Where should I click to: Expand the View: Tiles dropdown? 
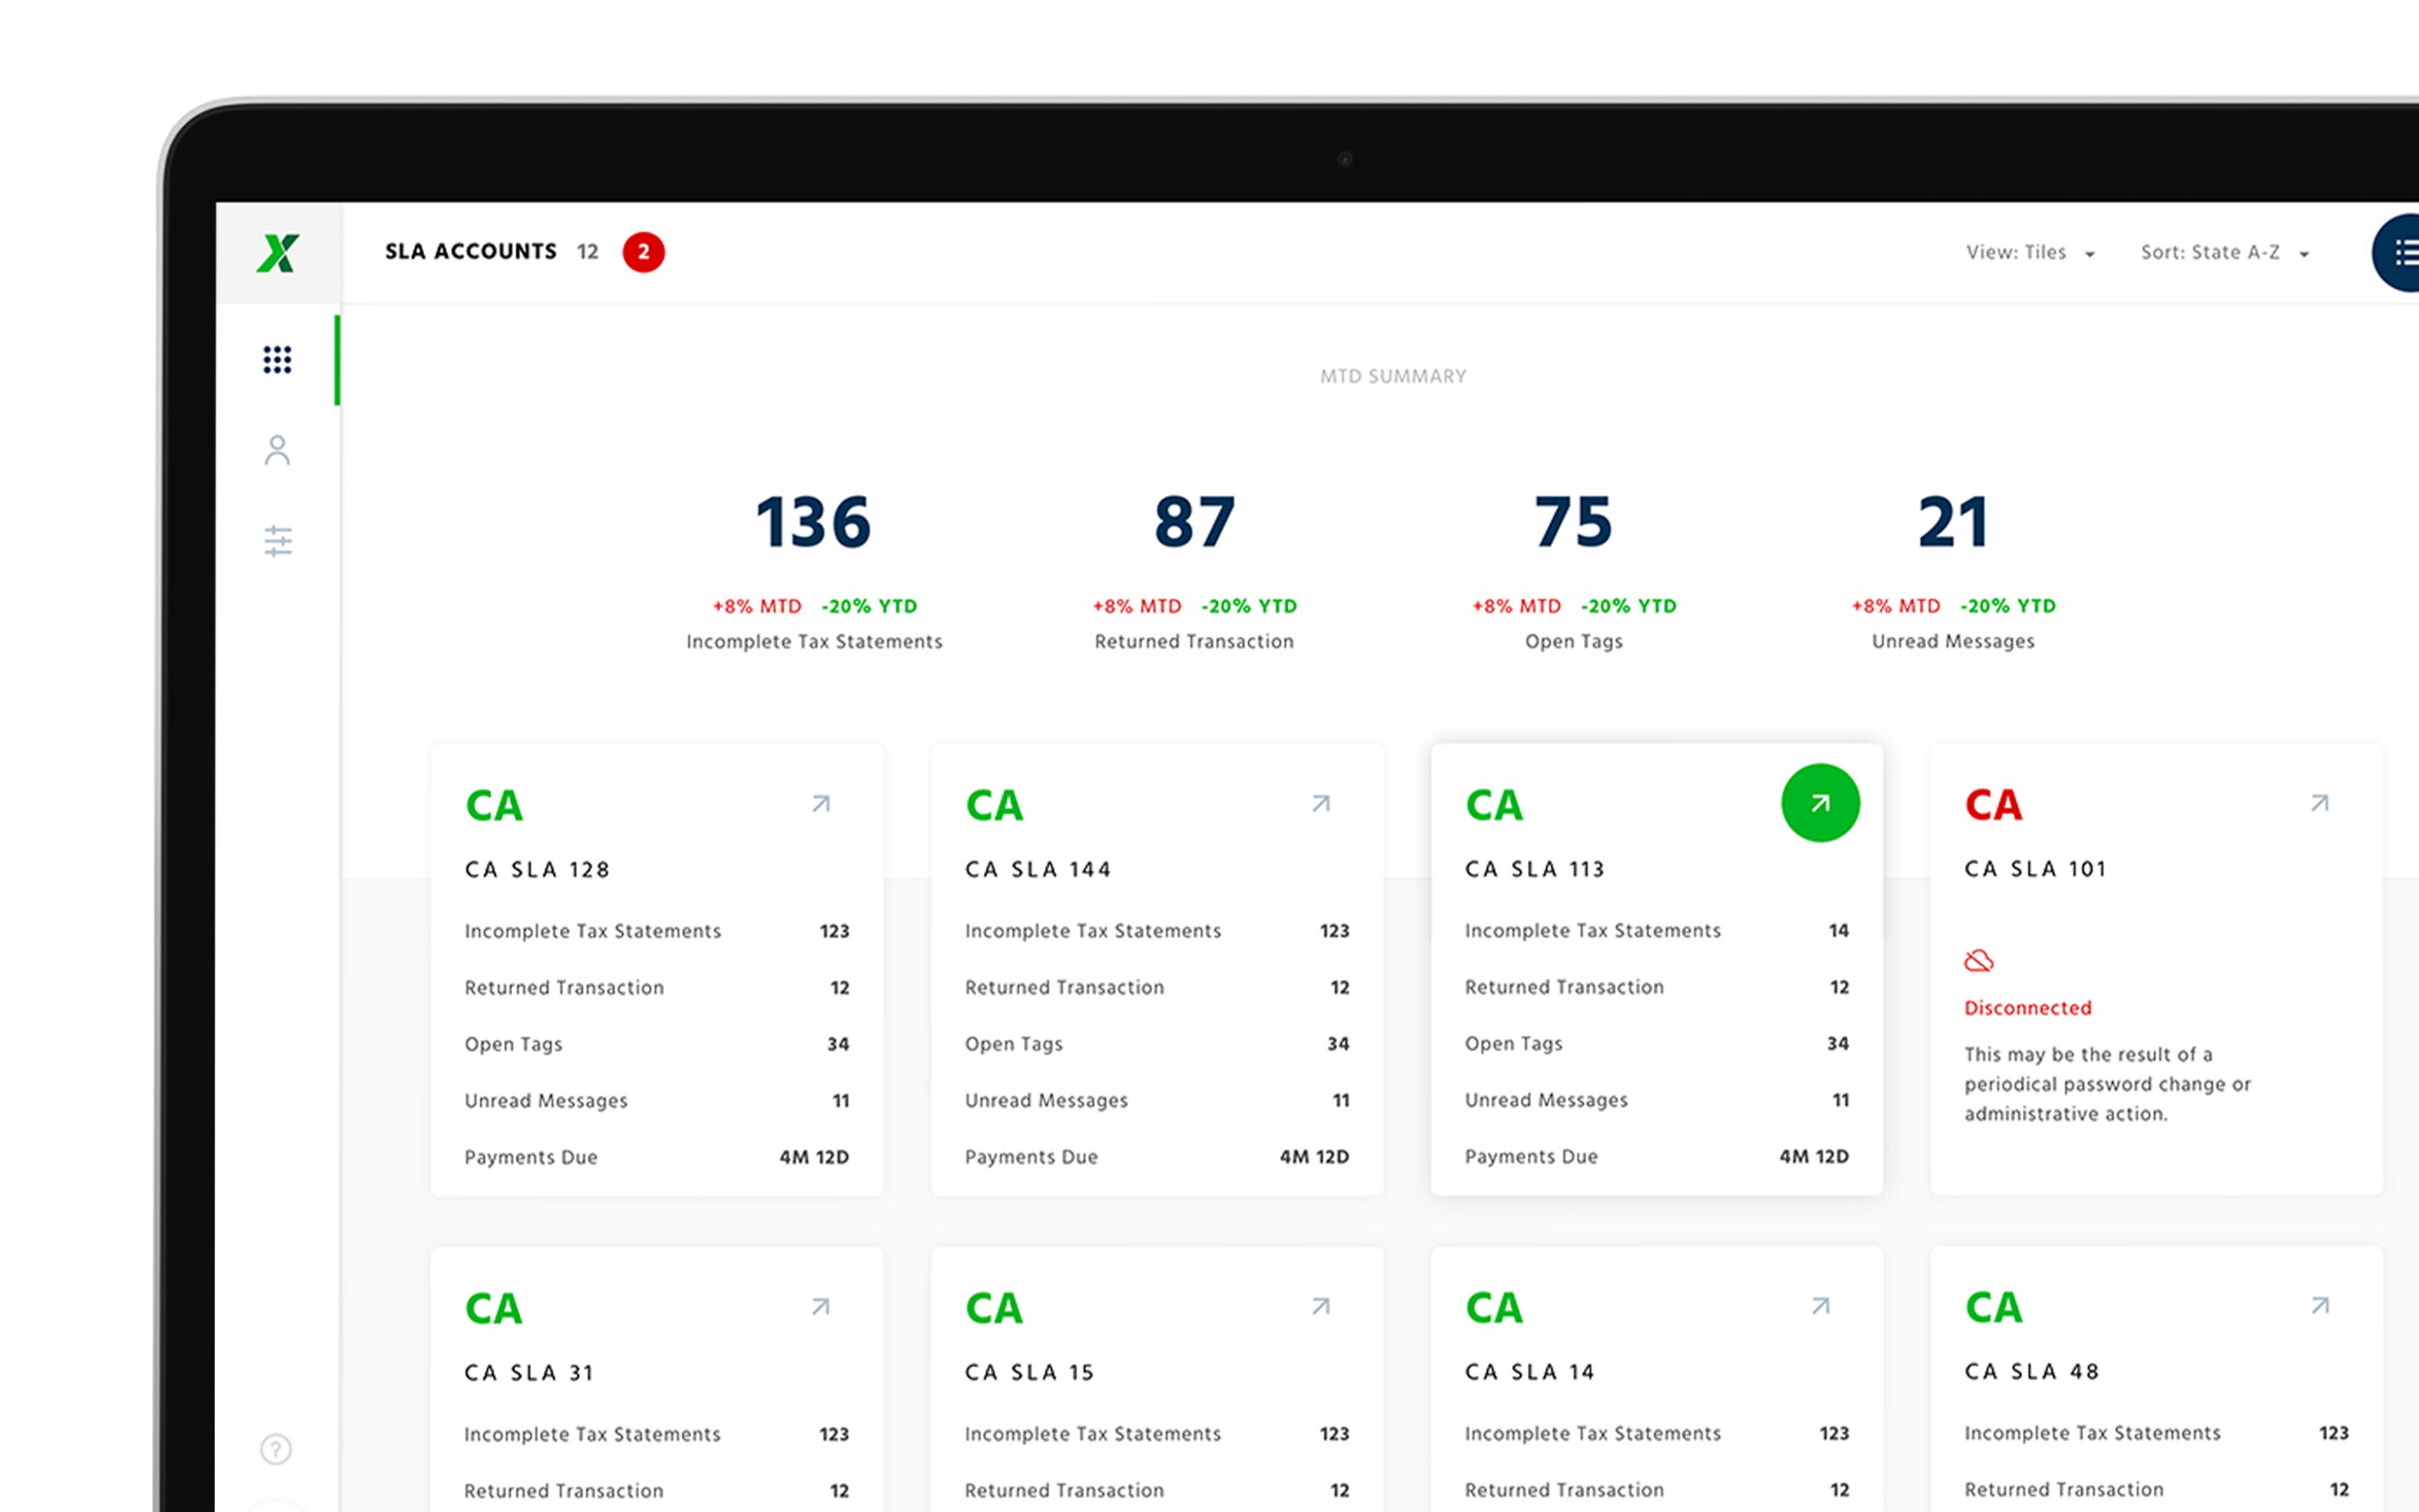[x=2029, y=253]
